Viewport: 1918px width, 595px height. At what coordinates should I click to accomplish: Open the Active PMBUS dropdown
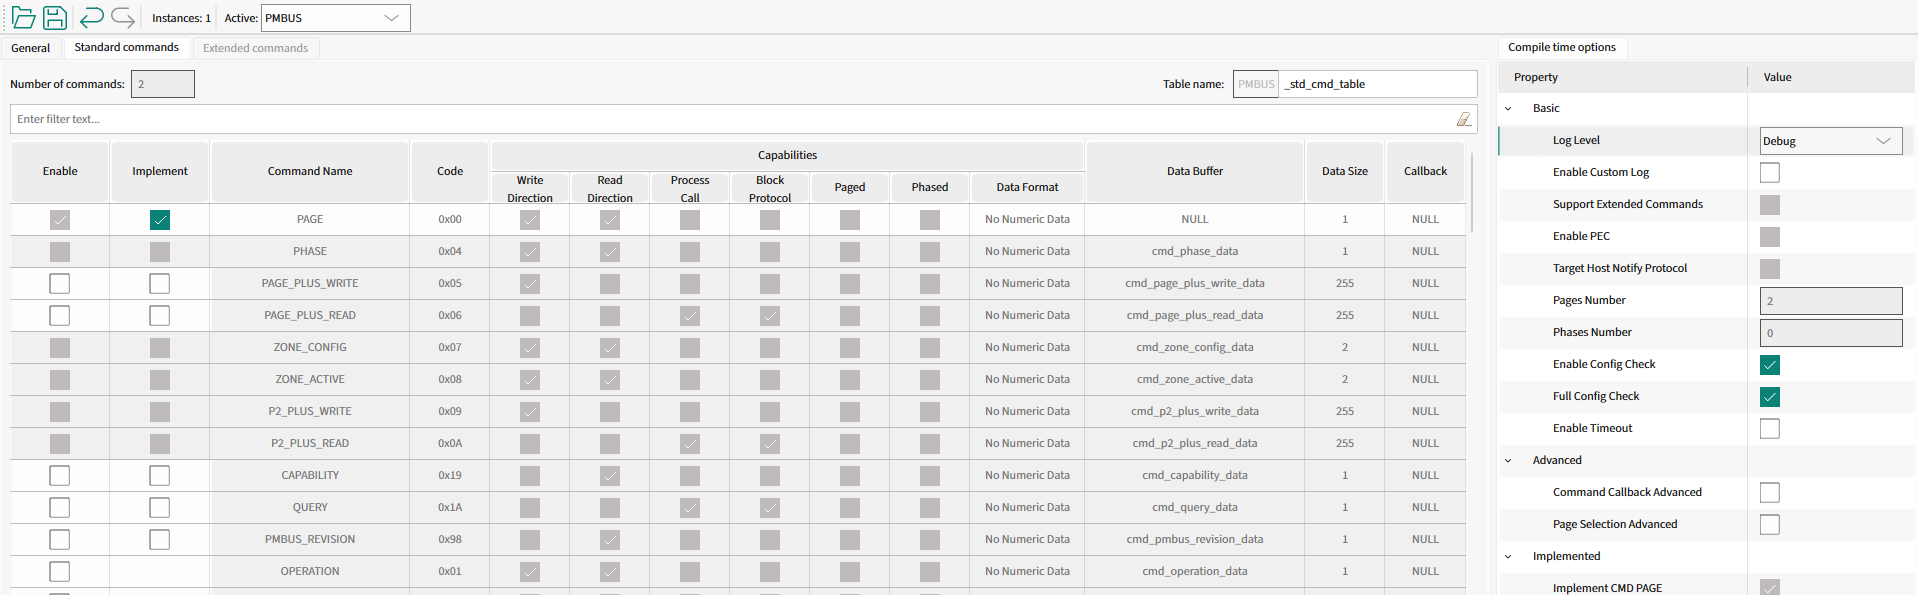click(335, 18)
